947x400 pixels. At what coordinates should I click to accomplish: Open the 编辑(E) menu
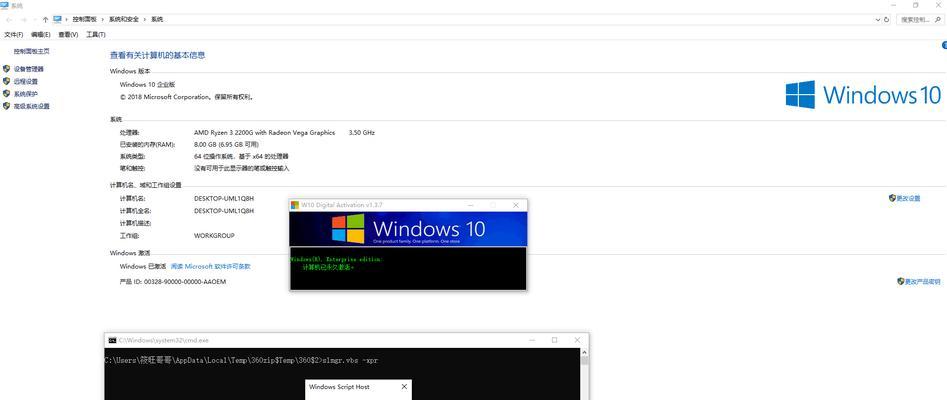pyautogui.click(x=40, y=35)
